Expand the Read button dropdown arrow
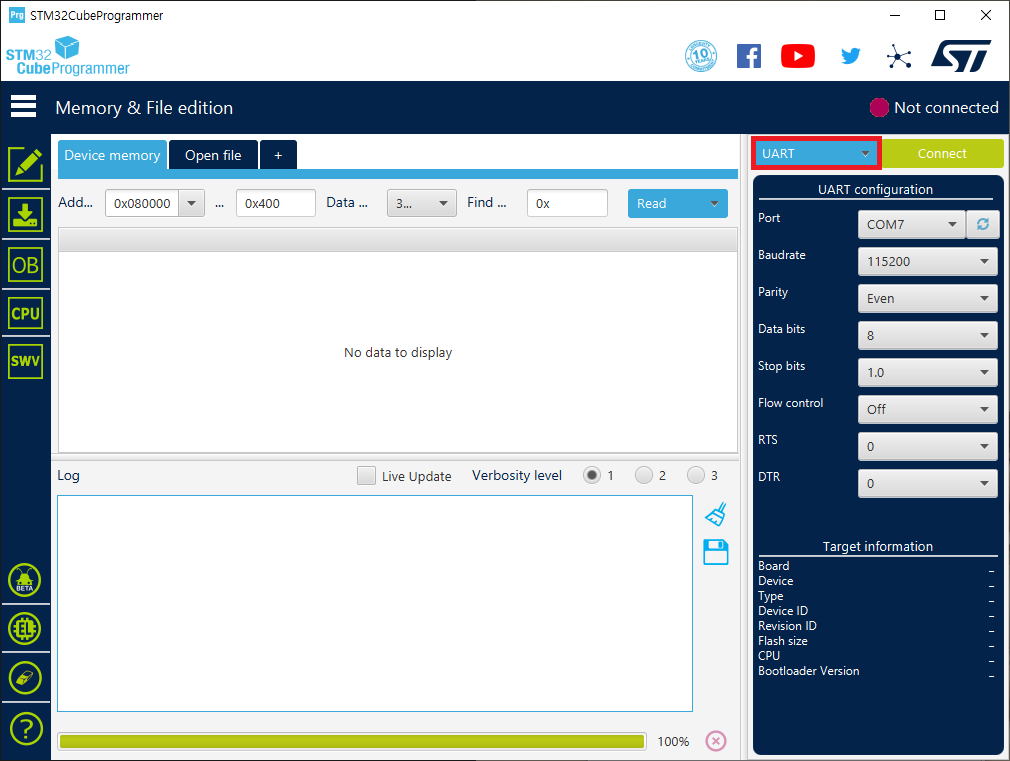This screenshot has height=761, width=1010. (714, 204)
